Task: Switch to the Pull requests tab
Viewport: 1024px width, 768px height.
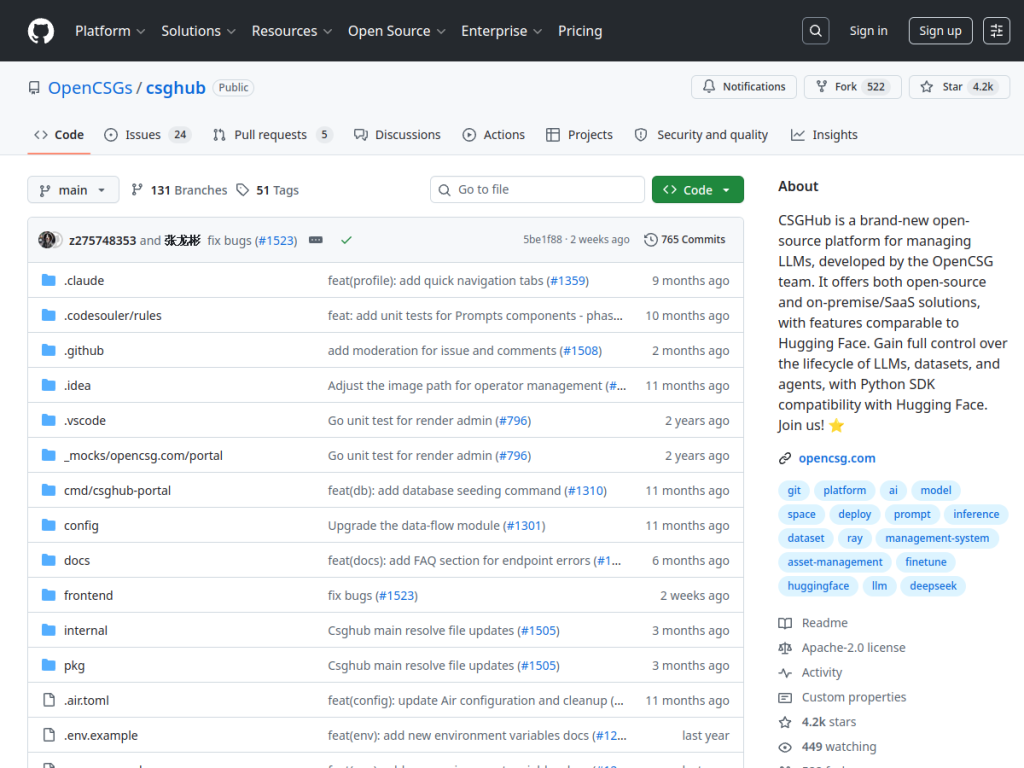Action: (x=272, y=135)
